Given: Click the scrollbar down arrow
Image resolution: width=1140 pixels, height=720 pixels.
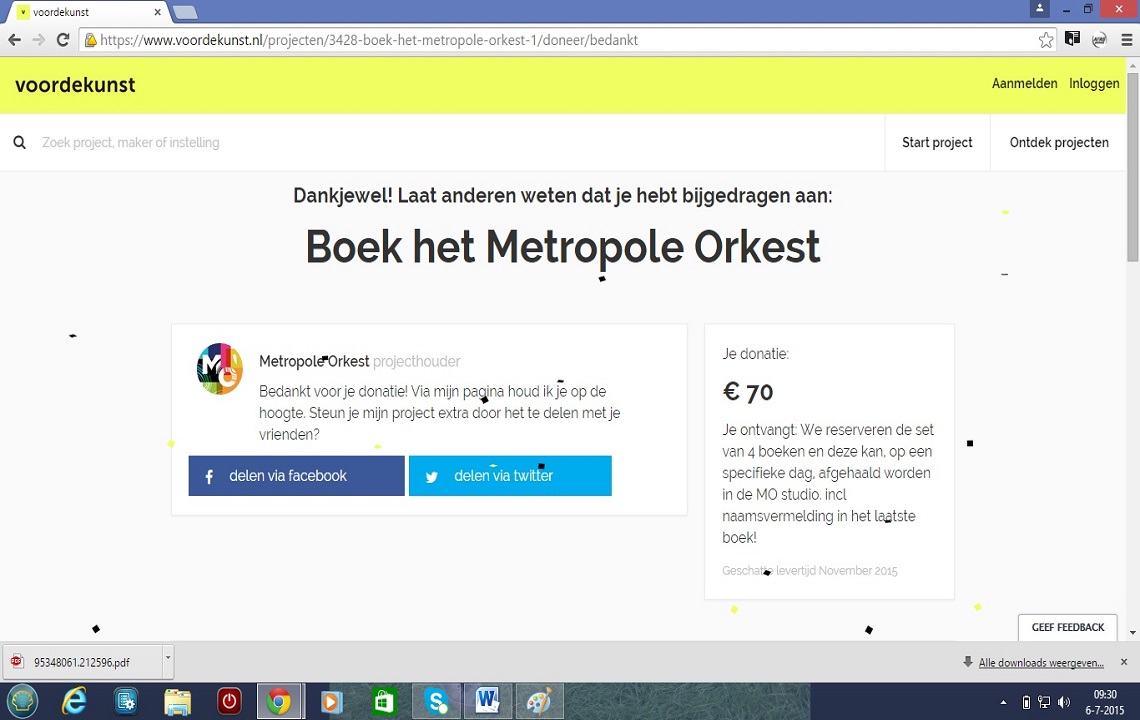Looking at the screenshot, I should [x=1133, y=633].
